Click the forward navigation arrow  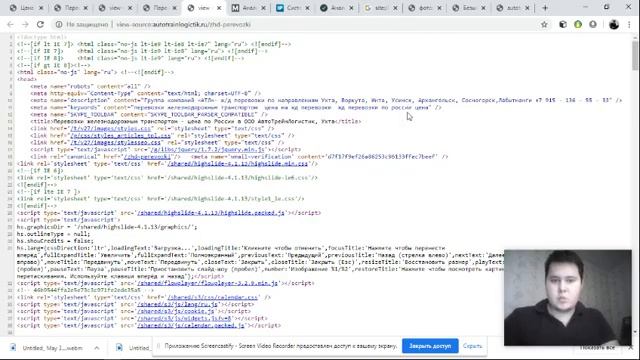click(x=25, y=24)
